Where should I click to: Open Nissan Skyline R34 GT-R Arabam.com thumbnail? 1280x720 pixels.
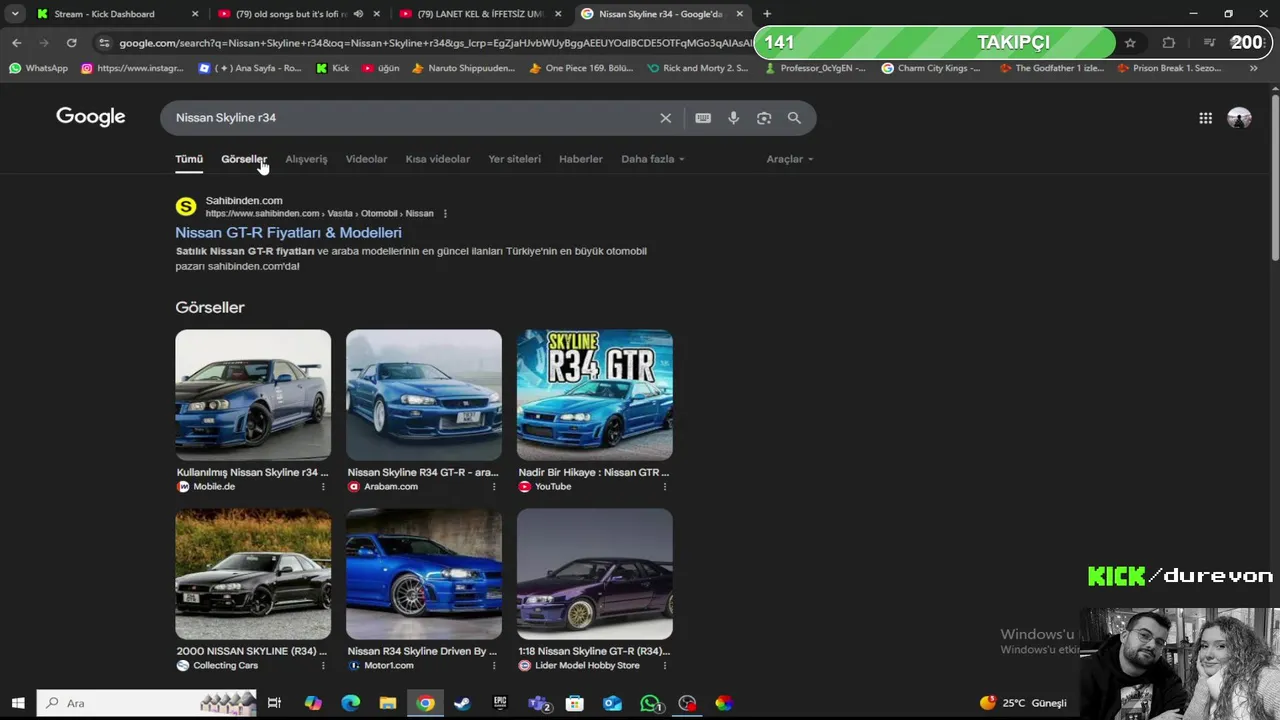click(x=424, y=395)
